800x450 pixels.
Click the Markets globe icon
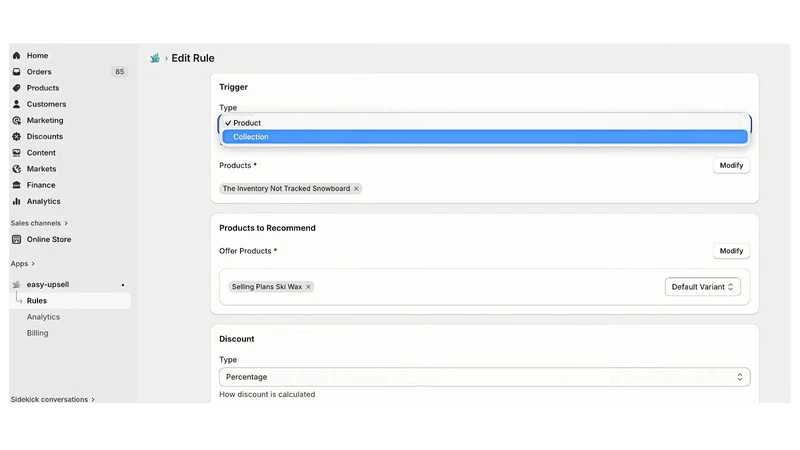[16, 169]
